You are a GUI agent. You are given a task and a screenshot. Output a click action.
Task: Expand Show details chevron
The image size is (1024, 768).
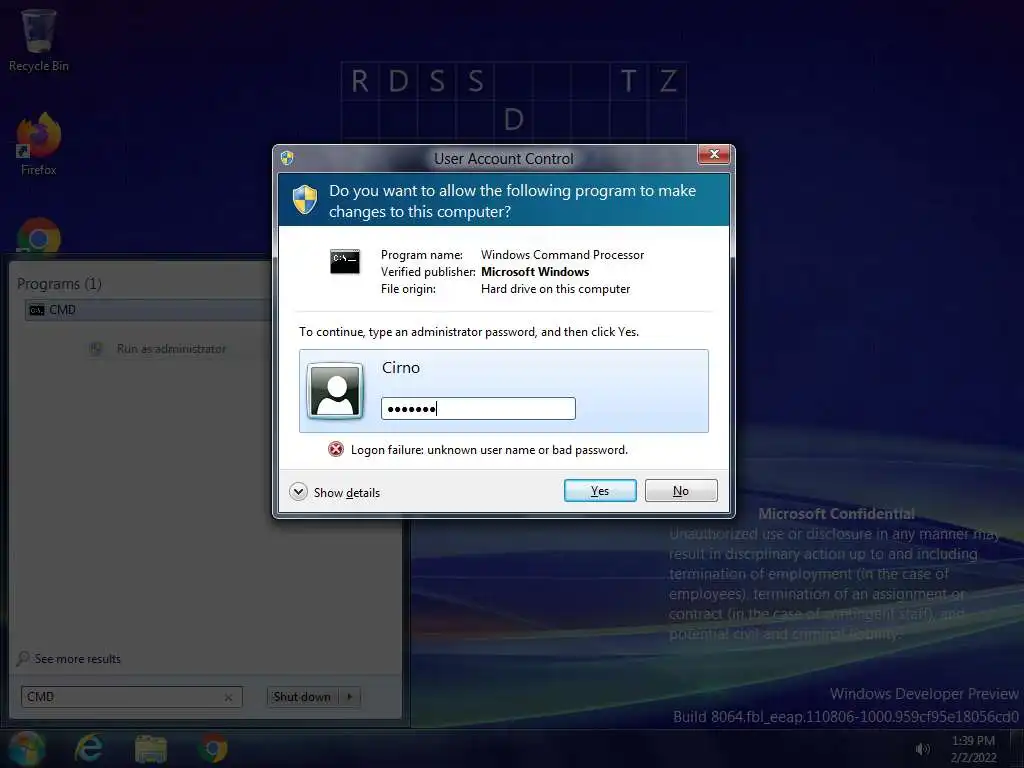click(298, 492)
